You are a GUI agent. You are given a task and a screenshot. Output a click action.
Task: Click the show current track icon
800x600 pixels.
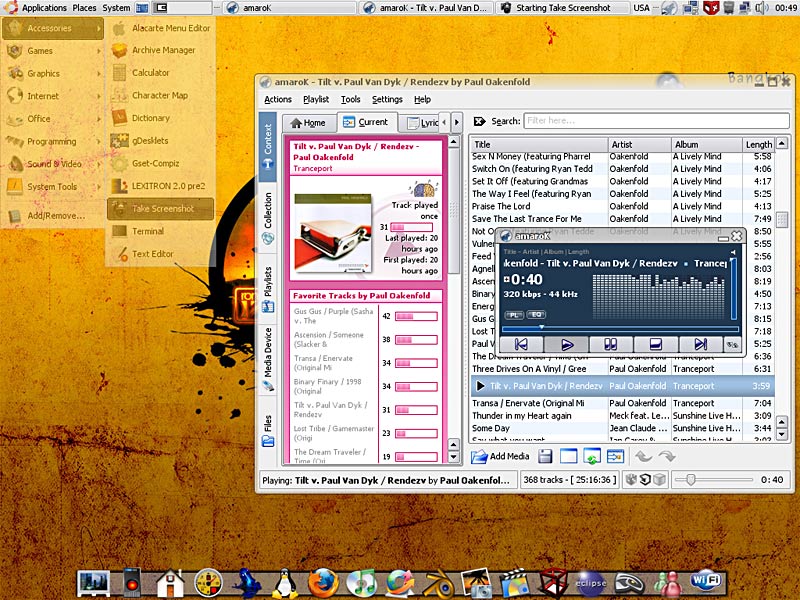pos(615,456)
